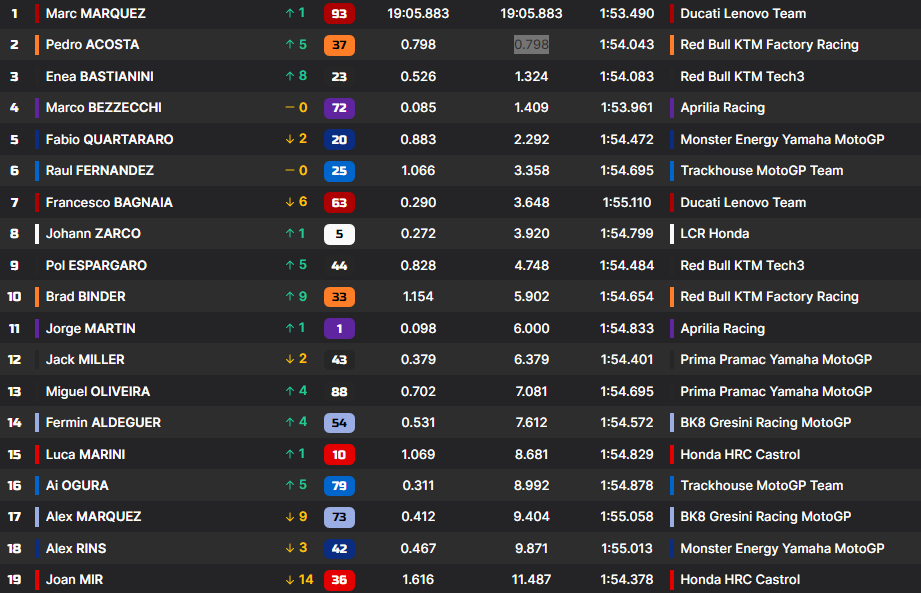Click Ducati Lenovo Team in first row
Screen dimensions: 921x593
743,14
